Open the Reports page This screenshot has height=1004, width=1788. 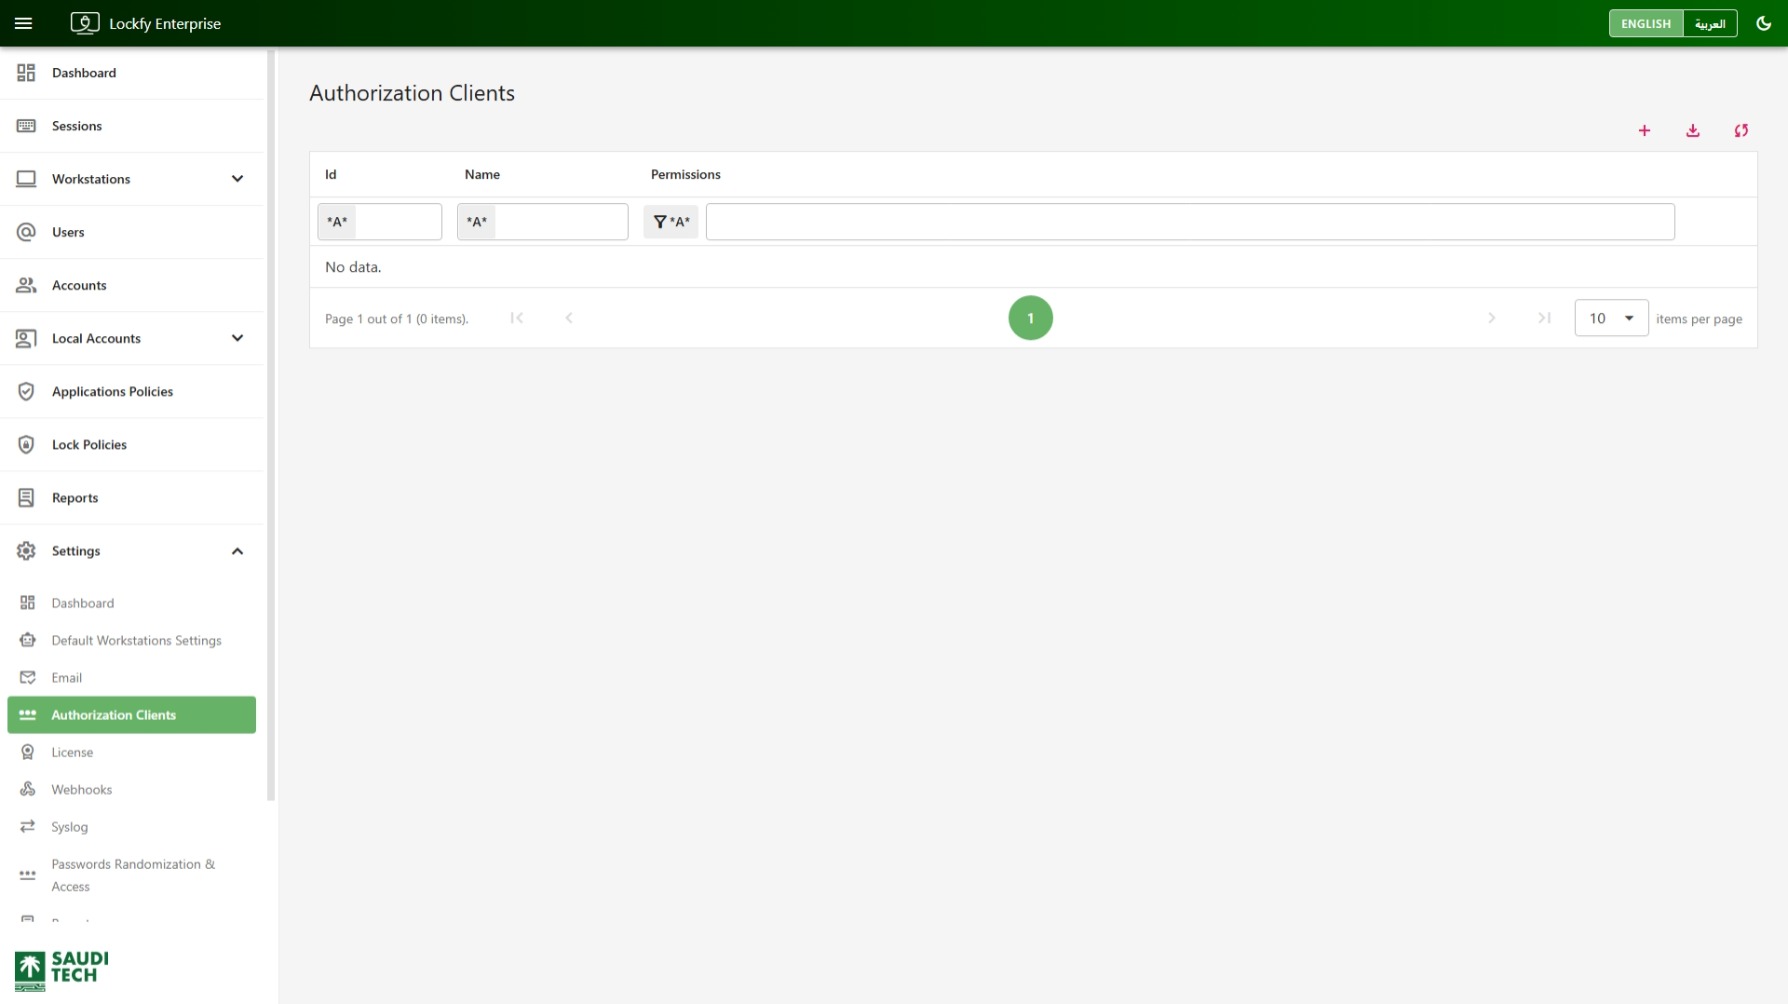click(132, 497)
